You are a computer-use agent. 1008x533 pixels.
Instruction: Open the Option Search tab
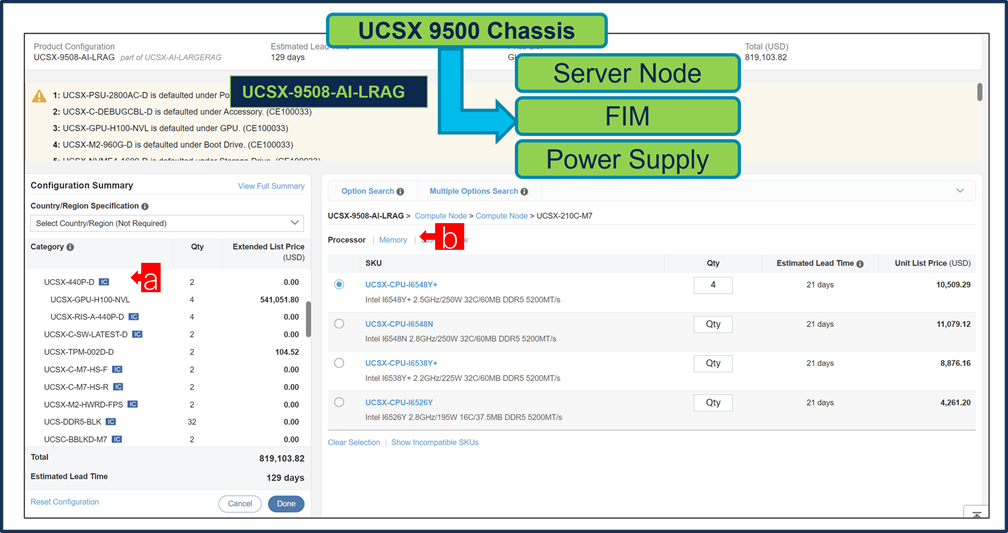pos(372,192)
